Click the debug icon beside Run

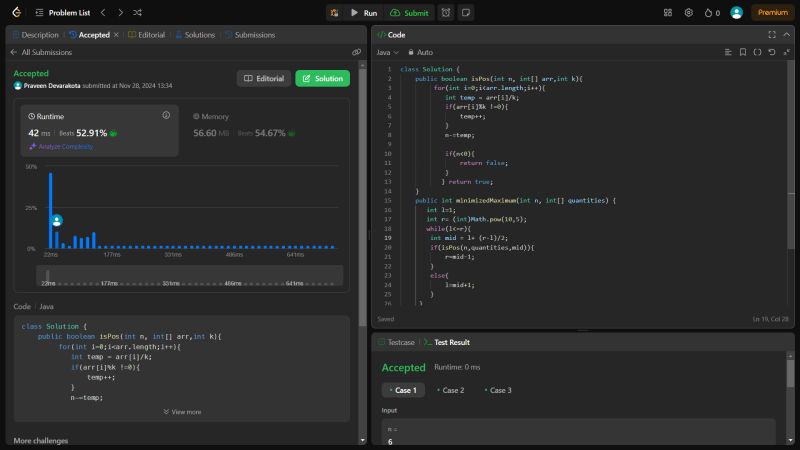tap(334, 13)
